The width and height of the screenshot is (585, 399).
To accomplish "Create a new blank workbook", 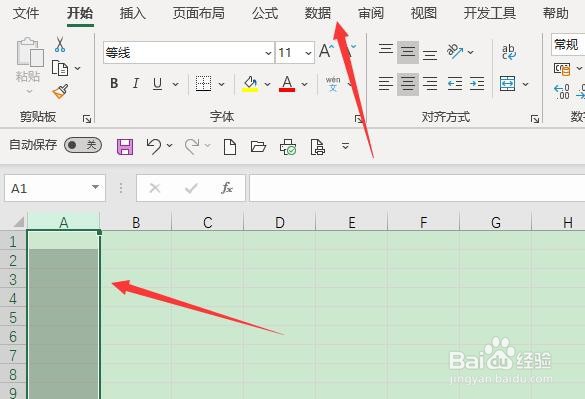I will point(230,147).
